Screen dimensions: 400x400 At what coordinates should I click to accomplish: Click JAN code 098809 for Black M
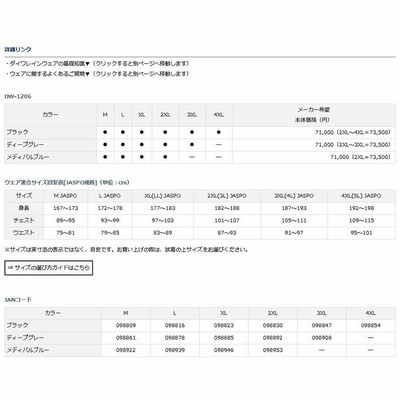[x=126, y=325]
